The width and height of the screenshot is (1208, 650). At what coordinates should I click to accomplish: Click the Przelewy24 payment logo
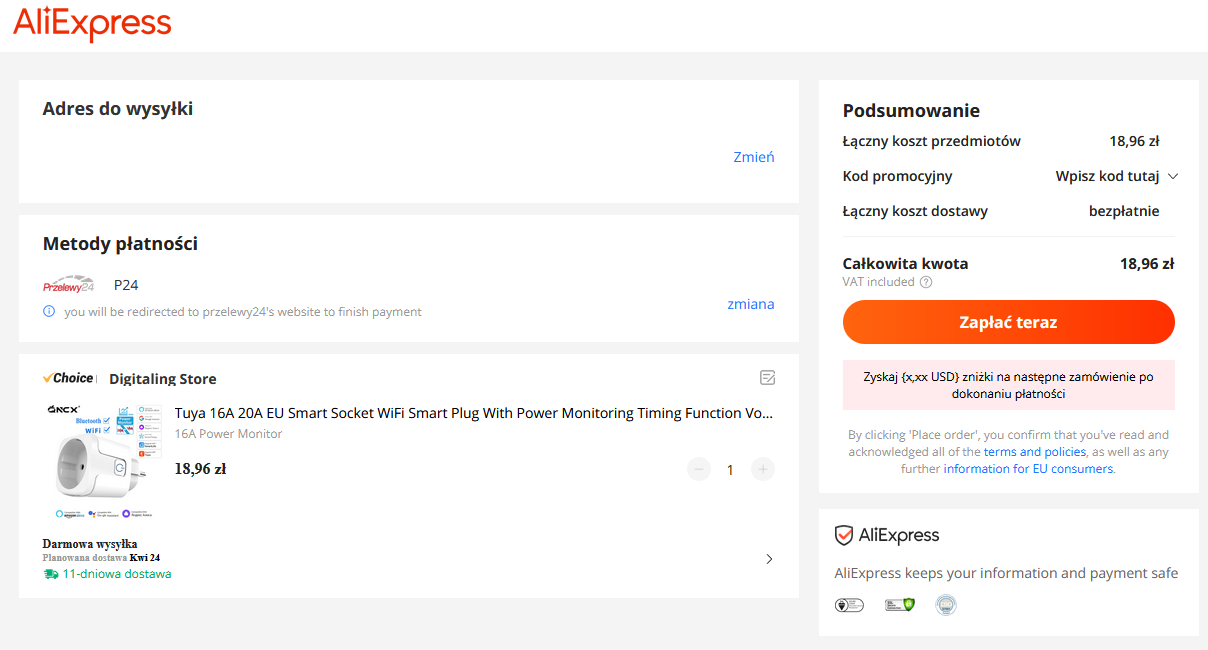tap(68, 285)
